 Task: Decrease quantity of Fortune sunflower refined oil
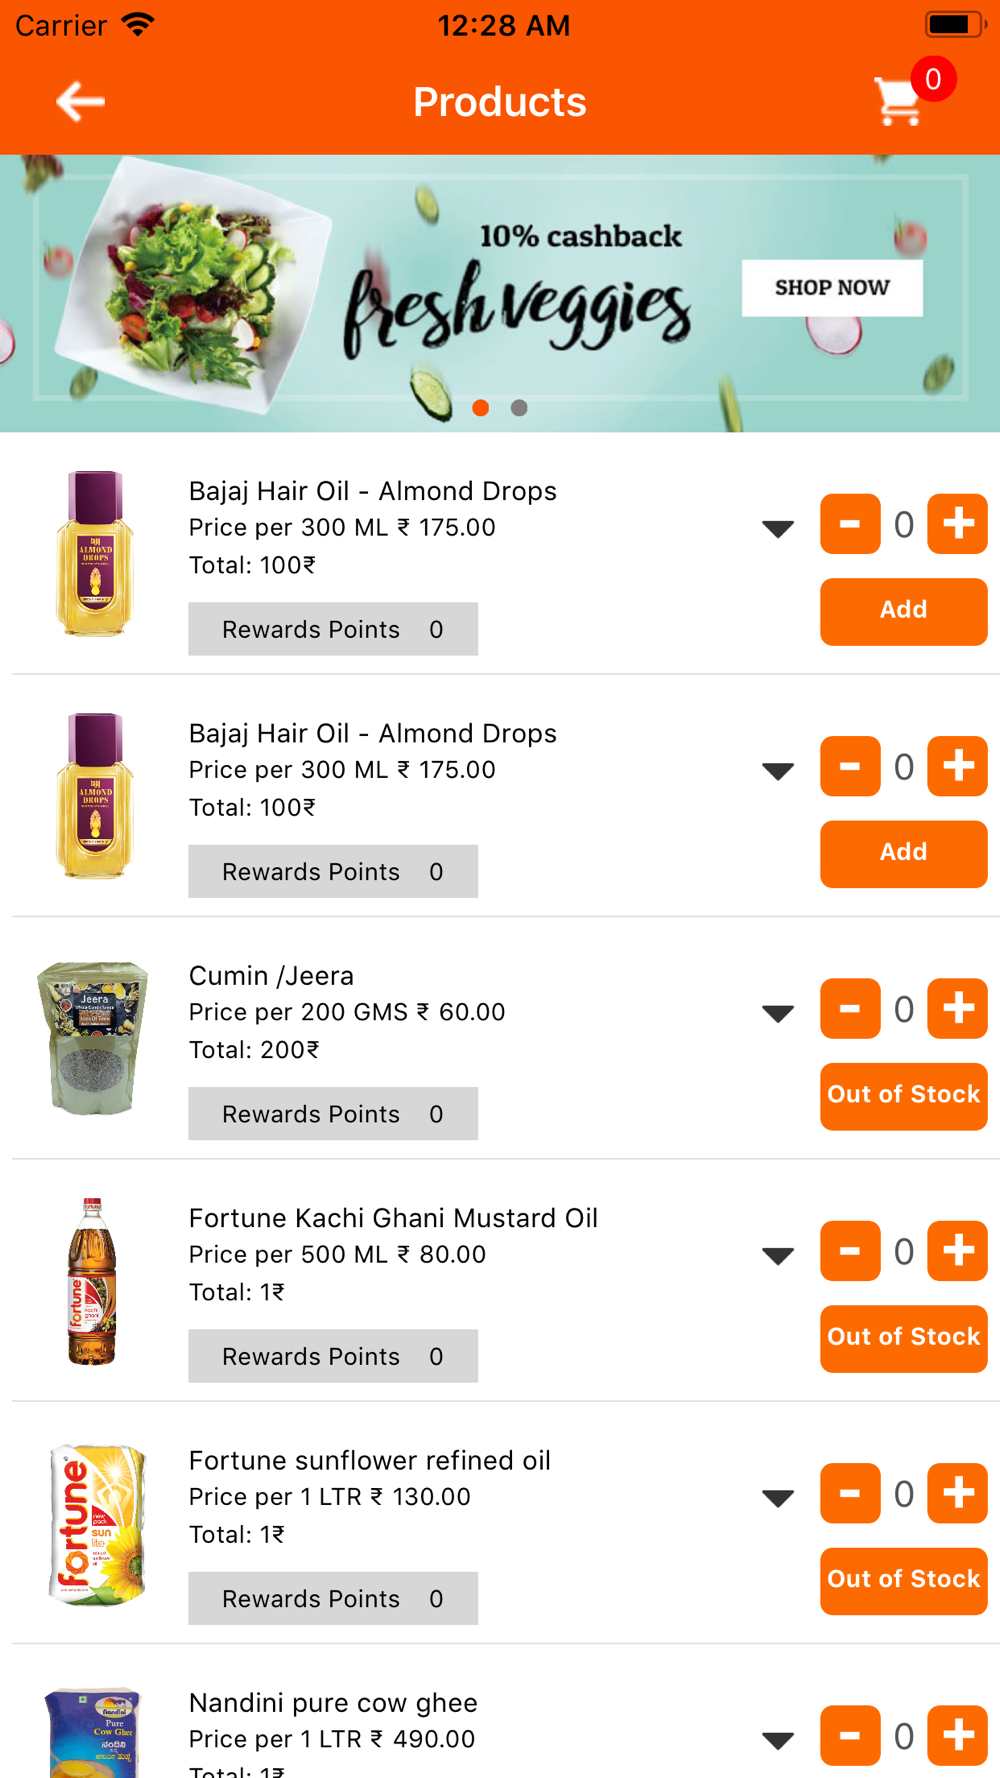850,1493
